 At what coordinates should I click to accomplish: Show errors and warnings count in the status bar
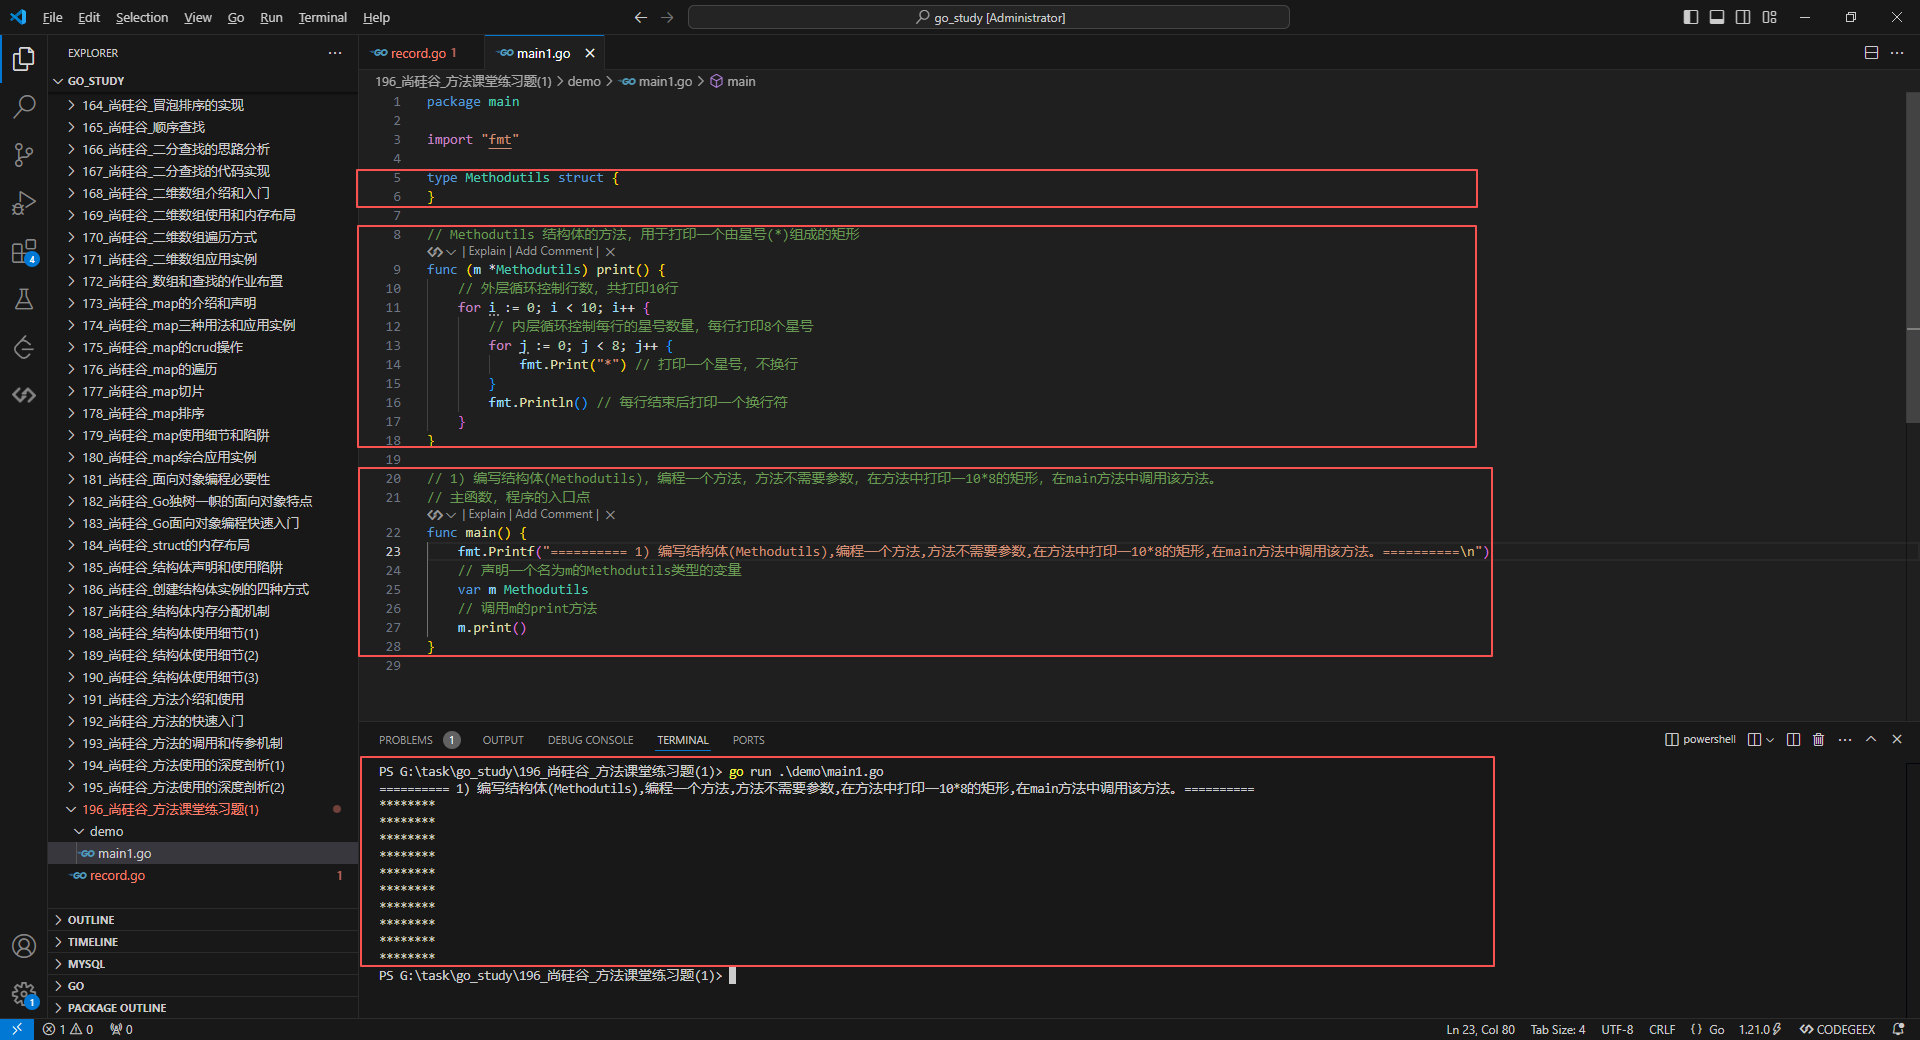point(68,1029)
